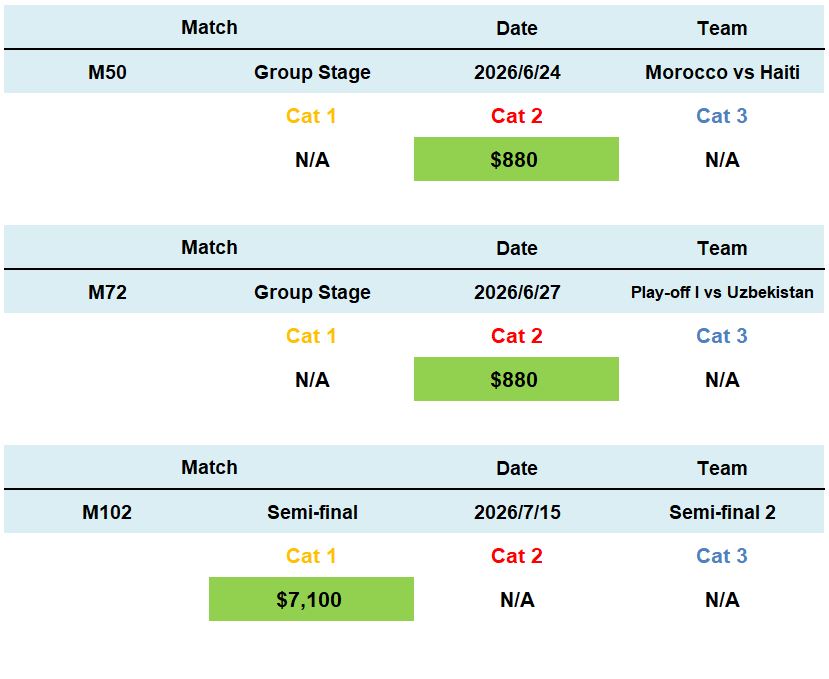
Task: Select match number M102
Action: click(107, 512)
